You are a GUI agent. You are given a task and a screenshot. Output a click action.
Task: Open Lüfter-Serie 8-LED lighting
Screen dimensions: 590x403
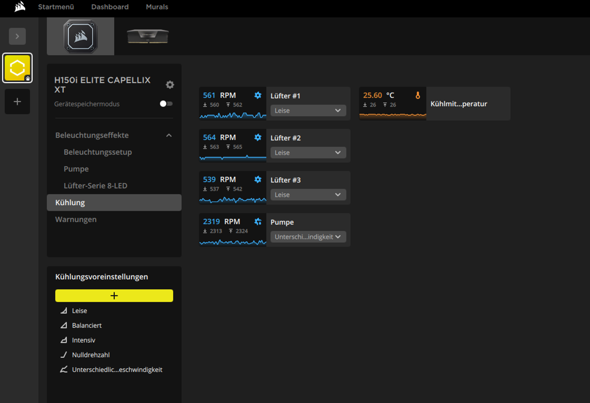point(95,186)
